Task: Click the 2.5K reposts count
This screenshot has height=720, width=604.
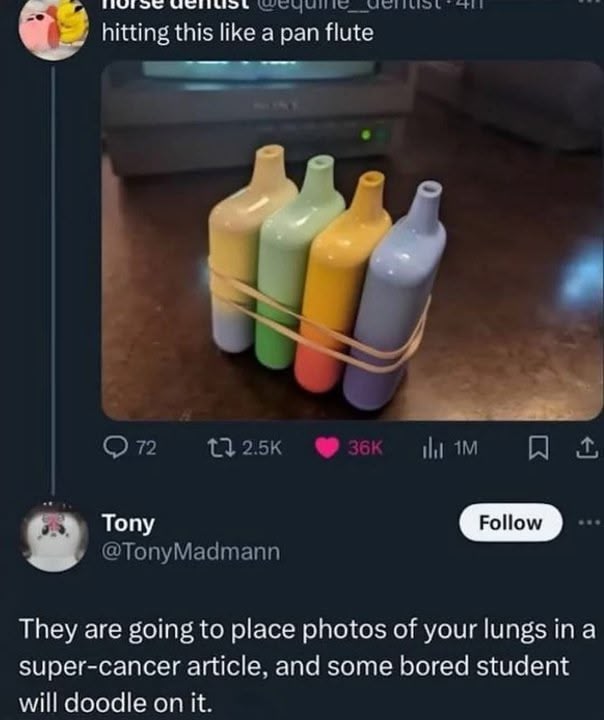Action: [263, 451]
